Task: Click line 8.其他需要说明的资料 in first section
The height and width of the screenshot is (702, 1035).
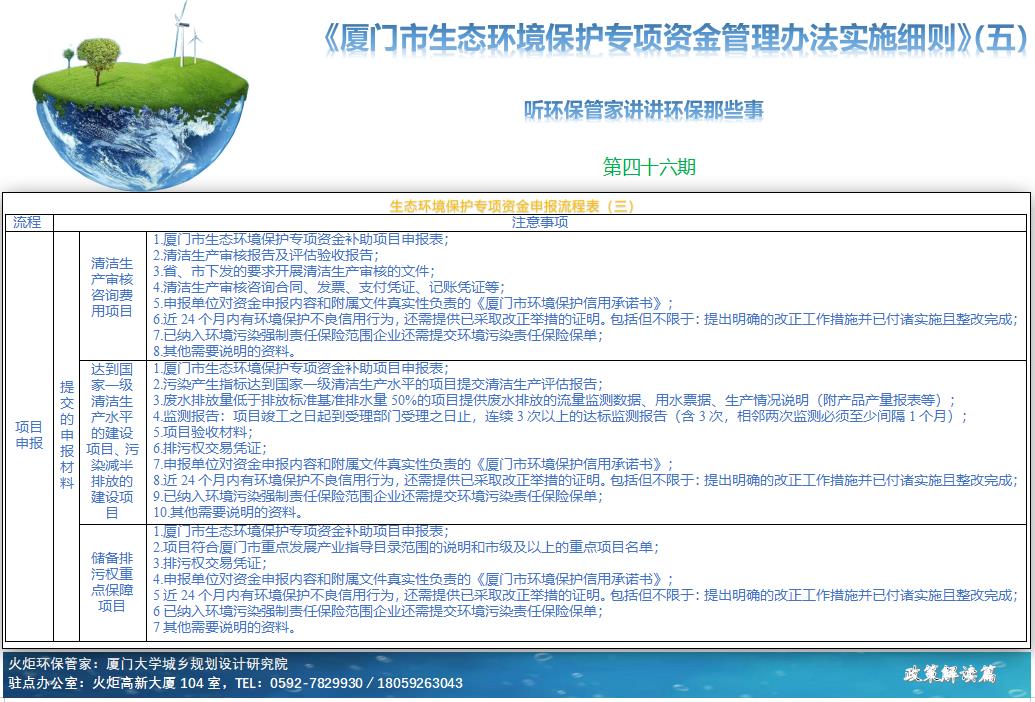Action: pos(224,352)
